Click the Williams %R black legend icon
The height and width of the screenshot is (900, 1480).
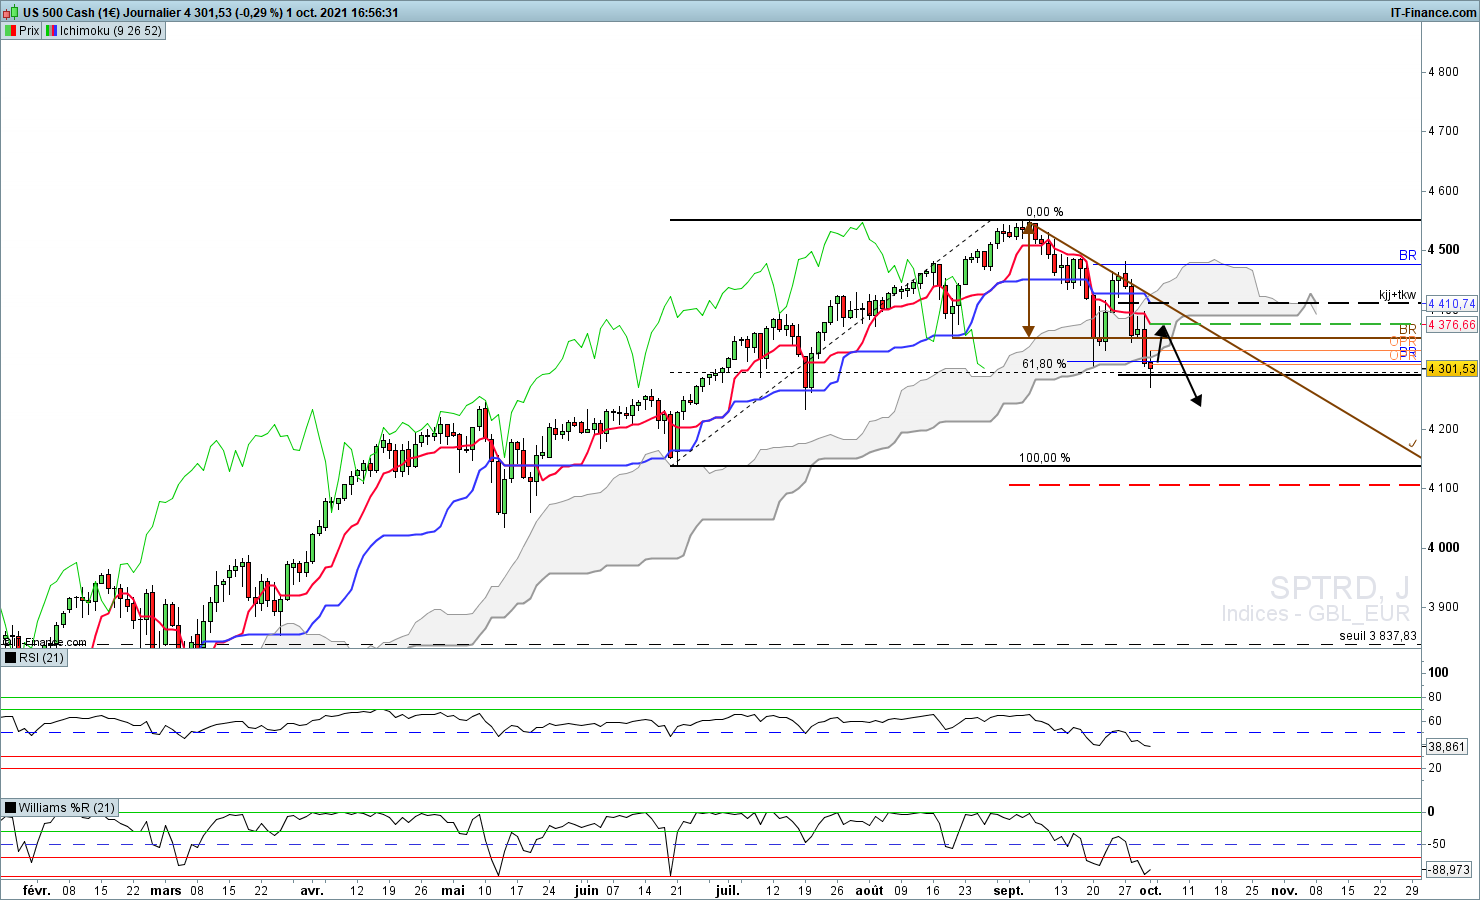point(10,808)
